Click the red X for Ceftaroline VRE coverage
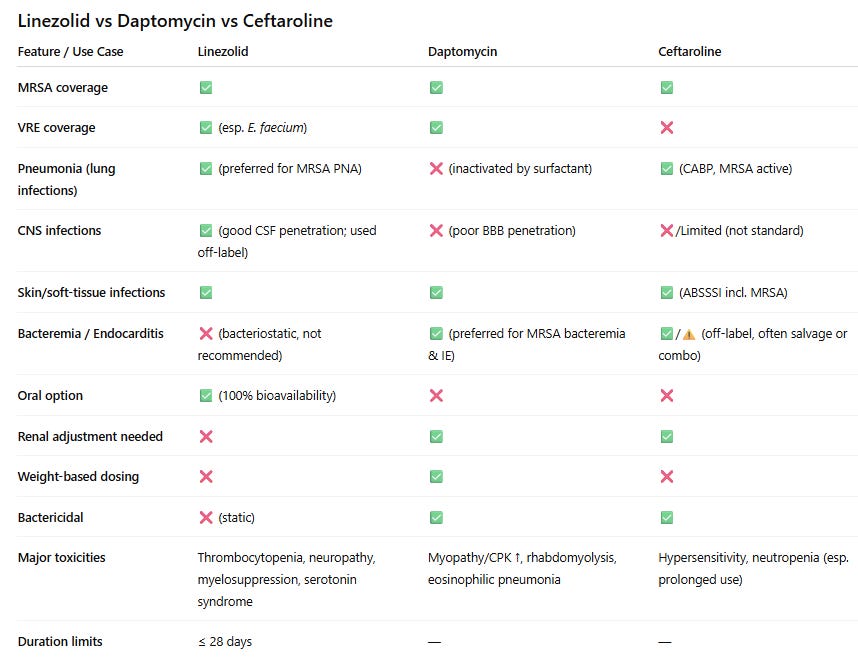This screenshot has height=669, width=858. click(666, 127)
